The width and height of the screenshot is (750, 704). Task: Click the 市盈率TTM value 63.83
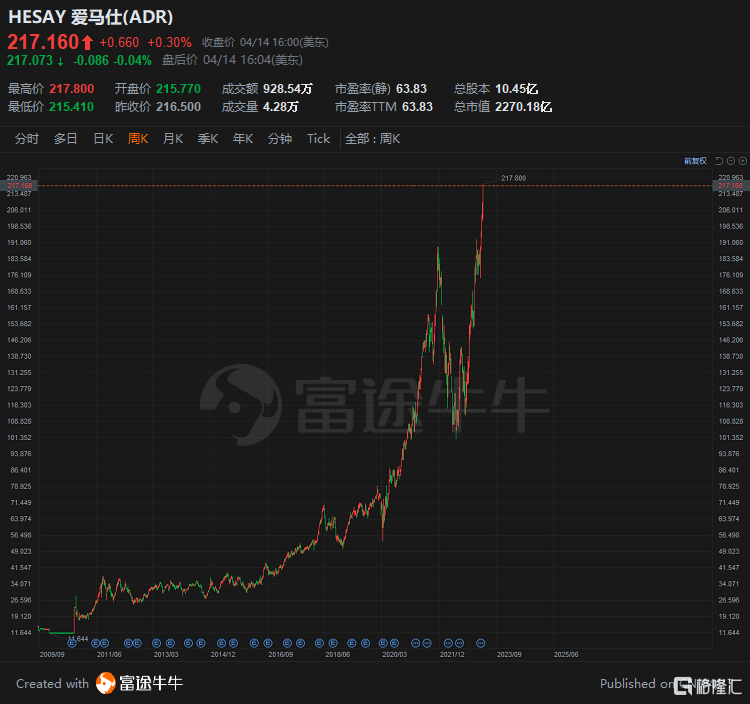[417, 107]
